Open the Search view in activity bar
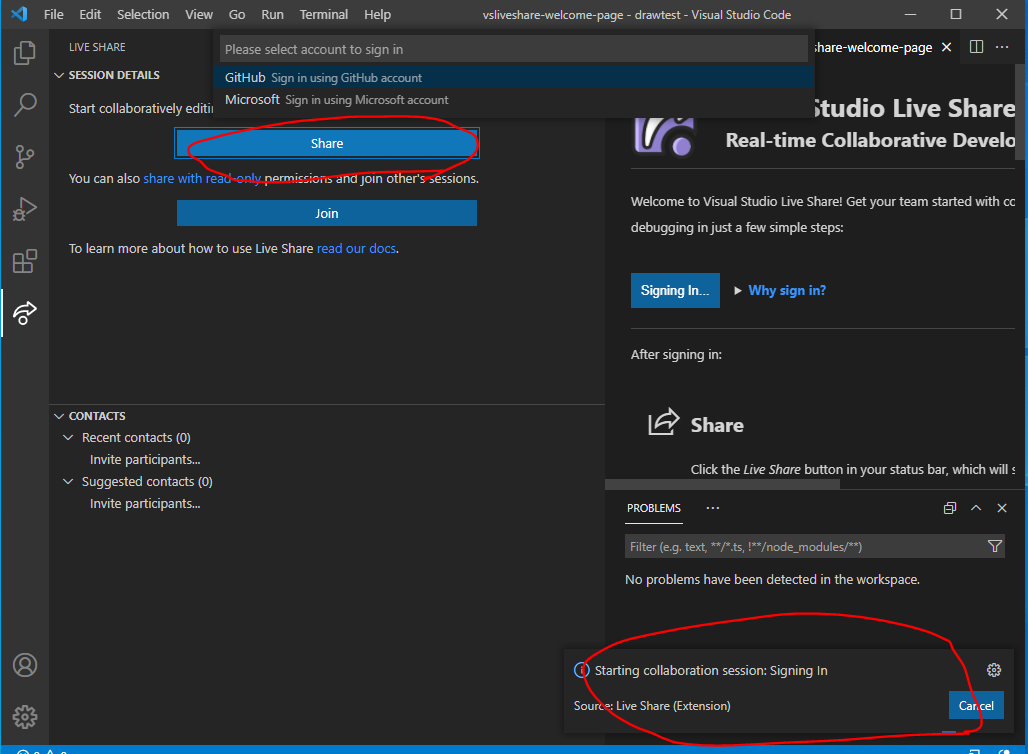 click(x=25, y=104)
